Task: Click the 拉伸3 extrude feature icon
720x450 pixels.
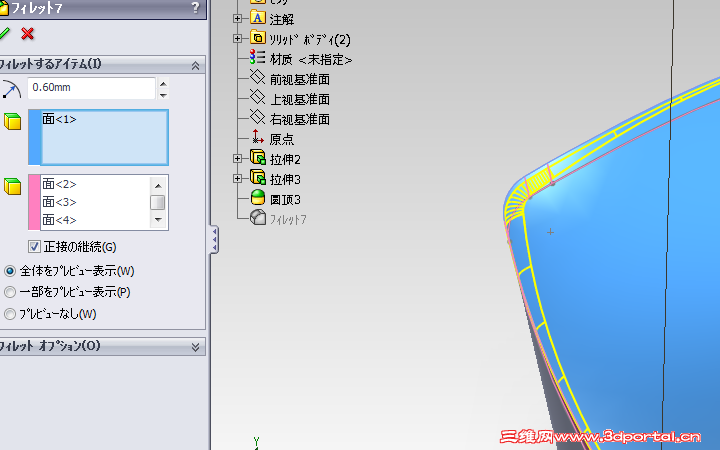Action: click(x=258, y=177)
